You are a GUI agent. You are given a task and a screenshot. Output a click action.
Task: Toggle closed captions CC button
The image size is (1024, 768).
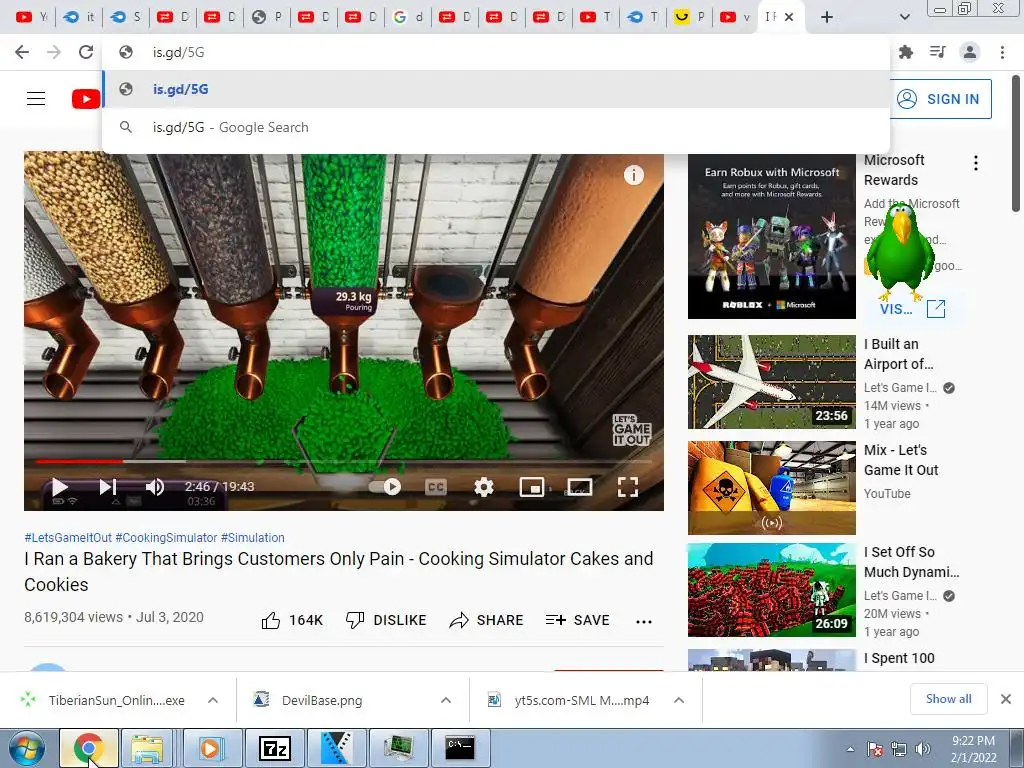pyautogui.click(x=436, y=487)
